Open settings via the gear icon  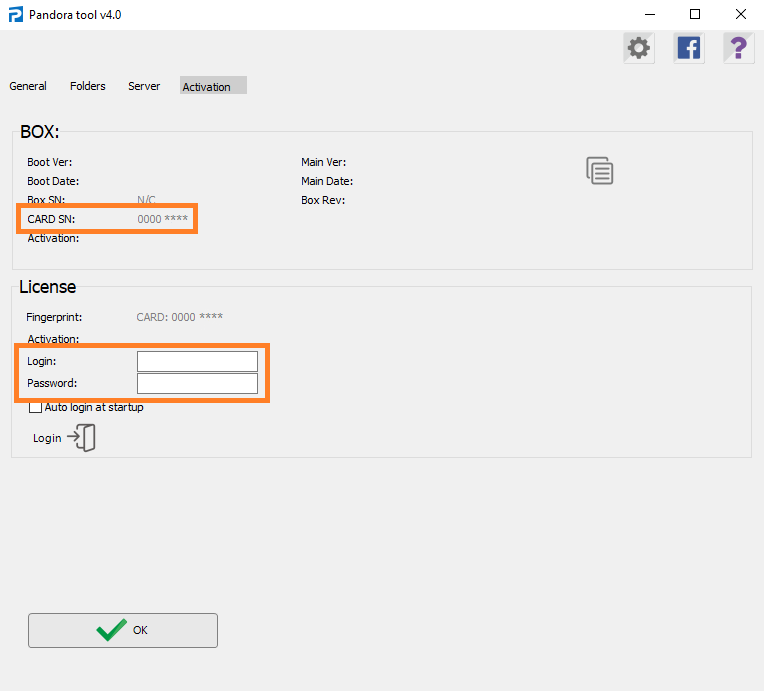(x=638, y=48)
